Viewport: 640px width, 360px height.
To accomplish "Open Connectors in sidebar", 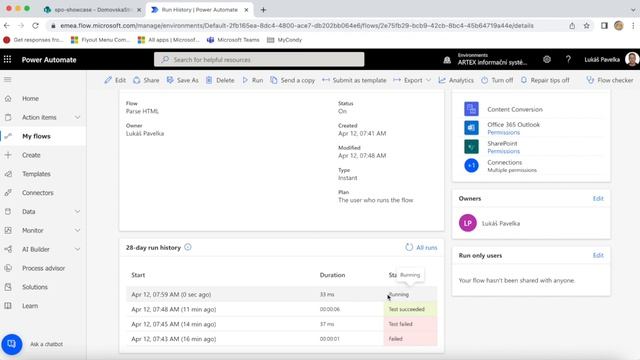I will (x=38, y=193).
